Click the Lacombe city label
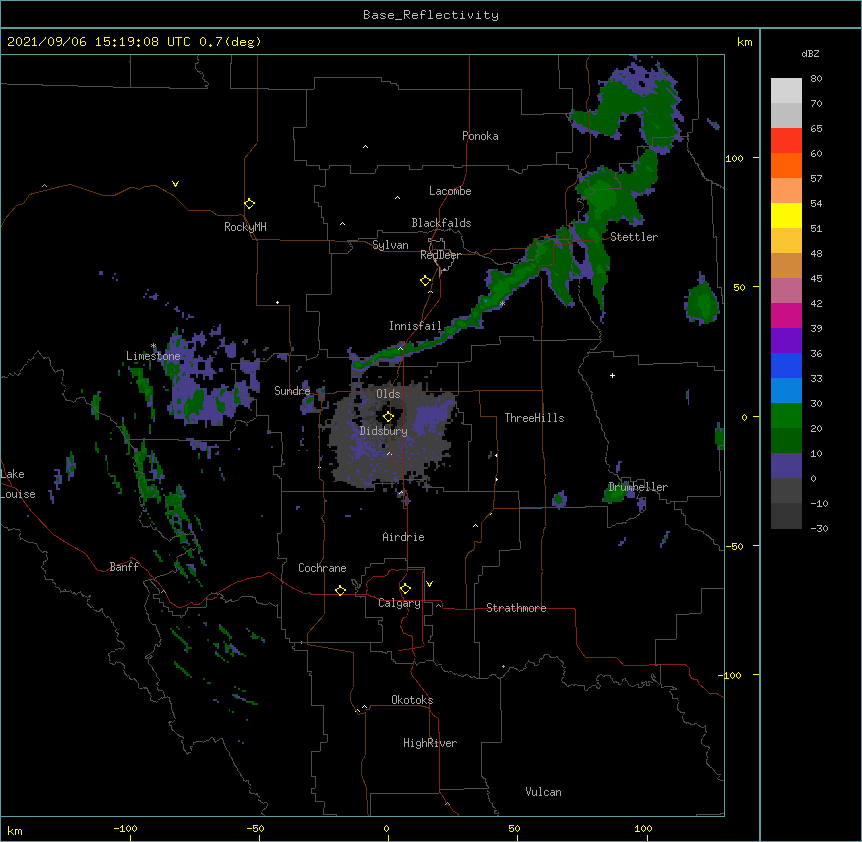The image size is (862, 842). click(x=450, y=191)
